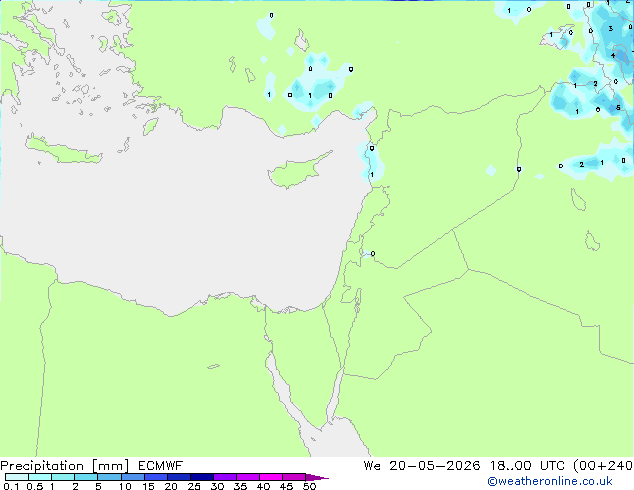634x490 pixels.
Task: Click the legend label "15"
Action: coord(148,486)
